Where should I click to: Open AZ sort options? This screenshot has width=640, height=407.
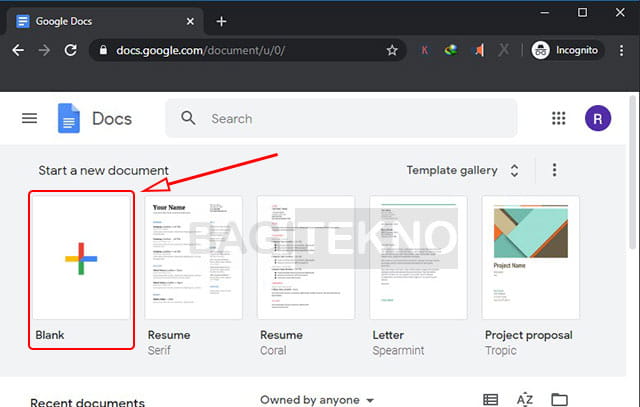(x=525, y=400)
